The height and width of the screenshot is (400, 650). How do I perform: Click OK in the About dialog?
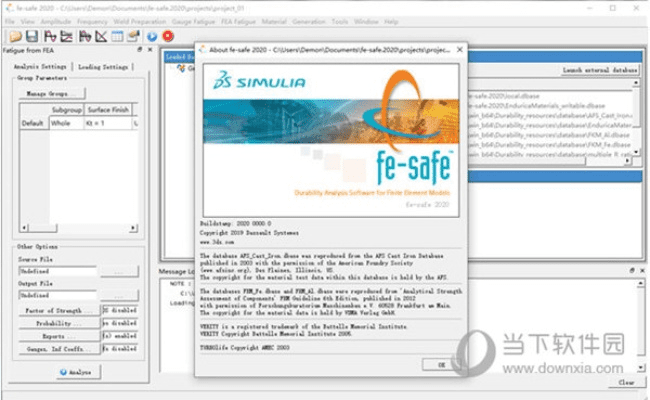pos(441,365)
